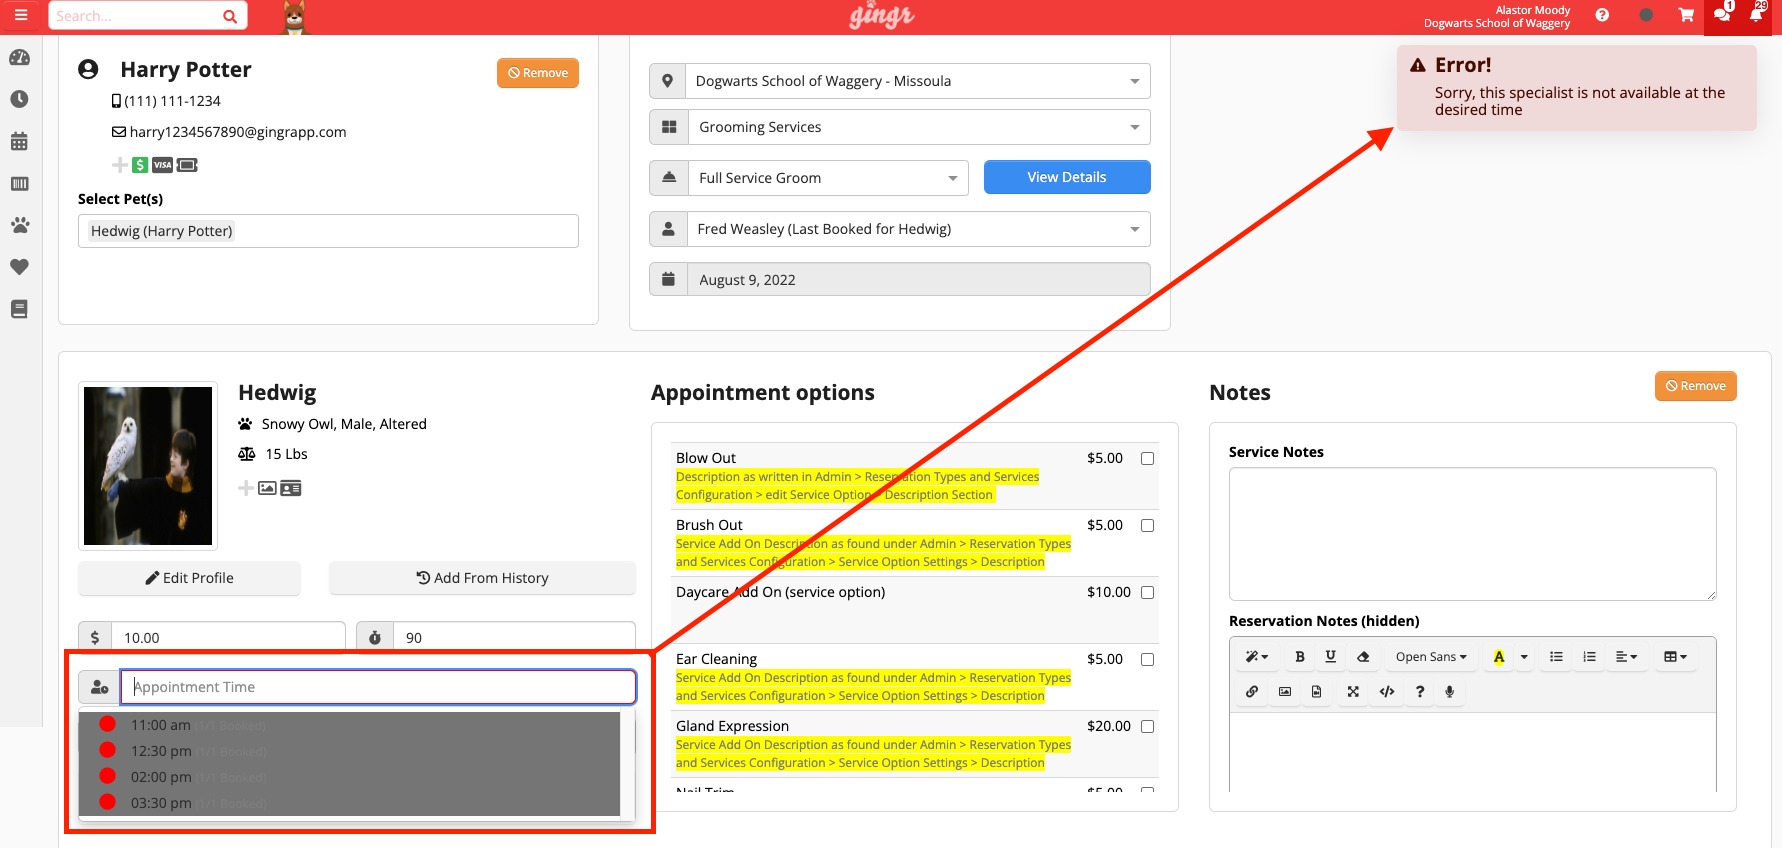This screenshot has height=848, width=1782.
Task: Check the Blow Out add-on
Action: (x=1147, y=459)
